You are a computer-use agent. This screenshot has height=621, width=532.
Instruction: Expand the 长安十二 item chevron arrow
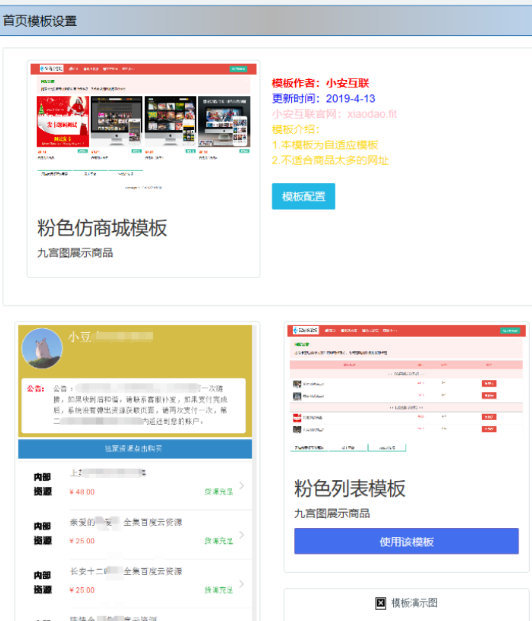[242, 584]
